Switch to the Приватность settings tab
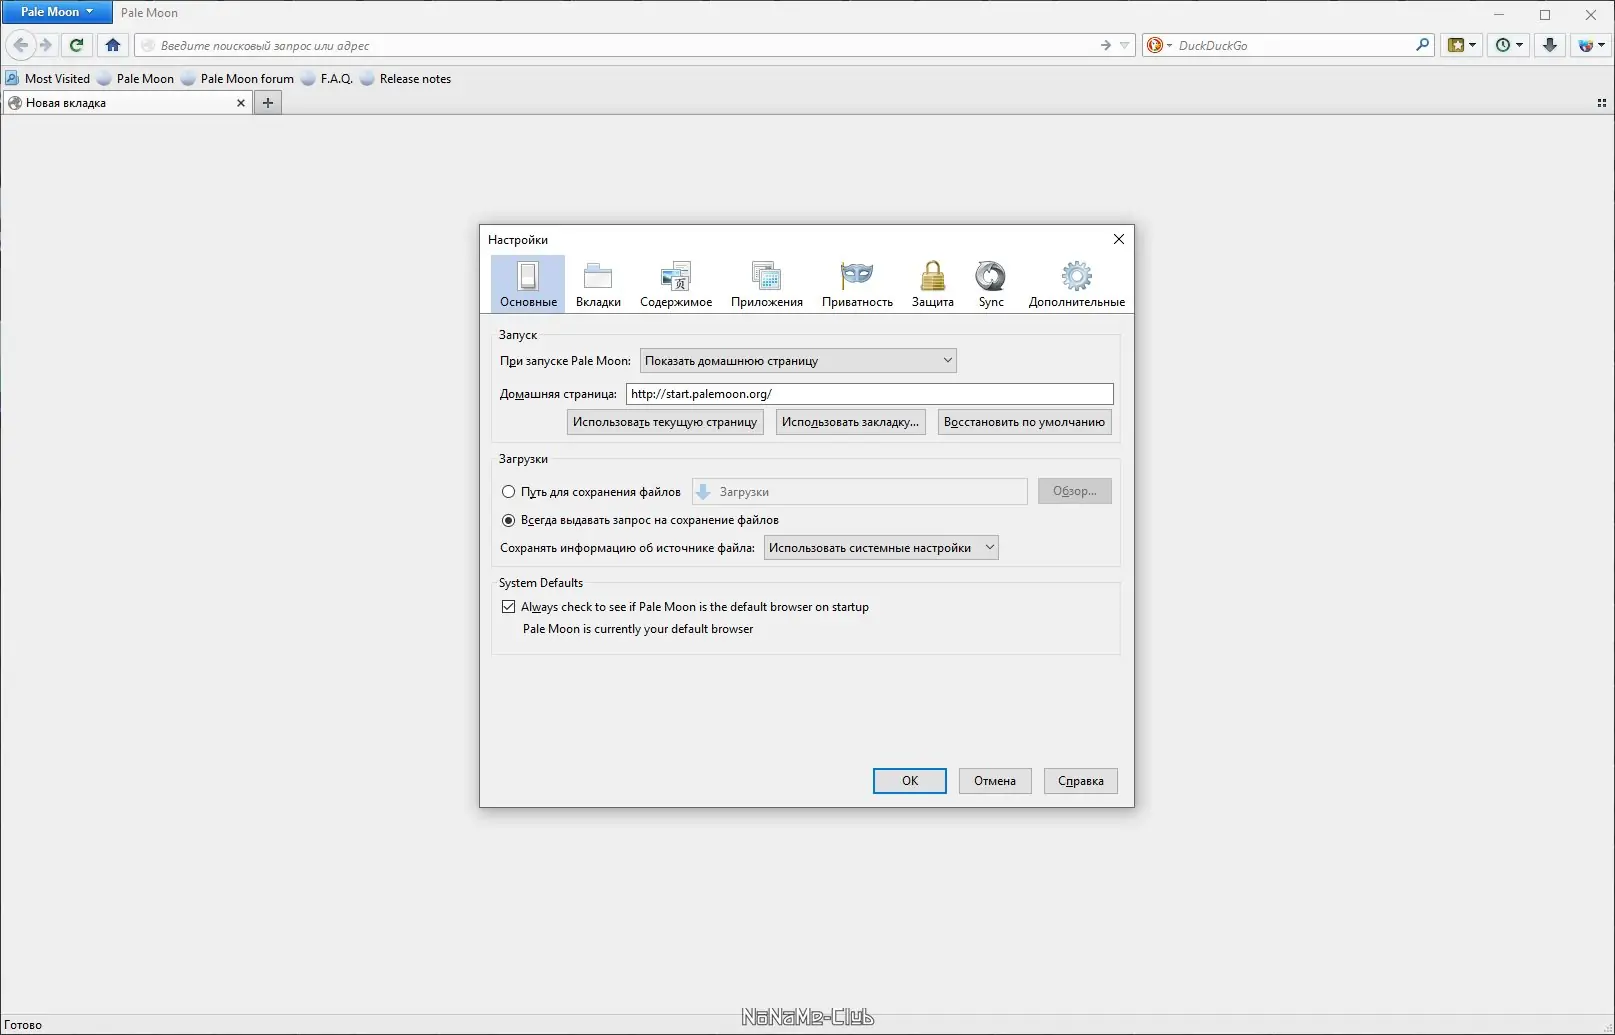The image size is (1615, 1035). tap(857, 284)
